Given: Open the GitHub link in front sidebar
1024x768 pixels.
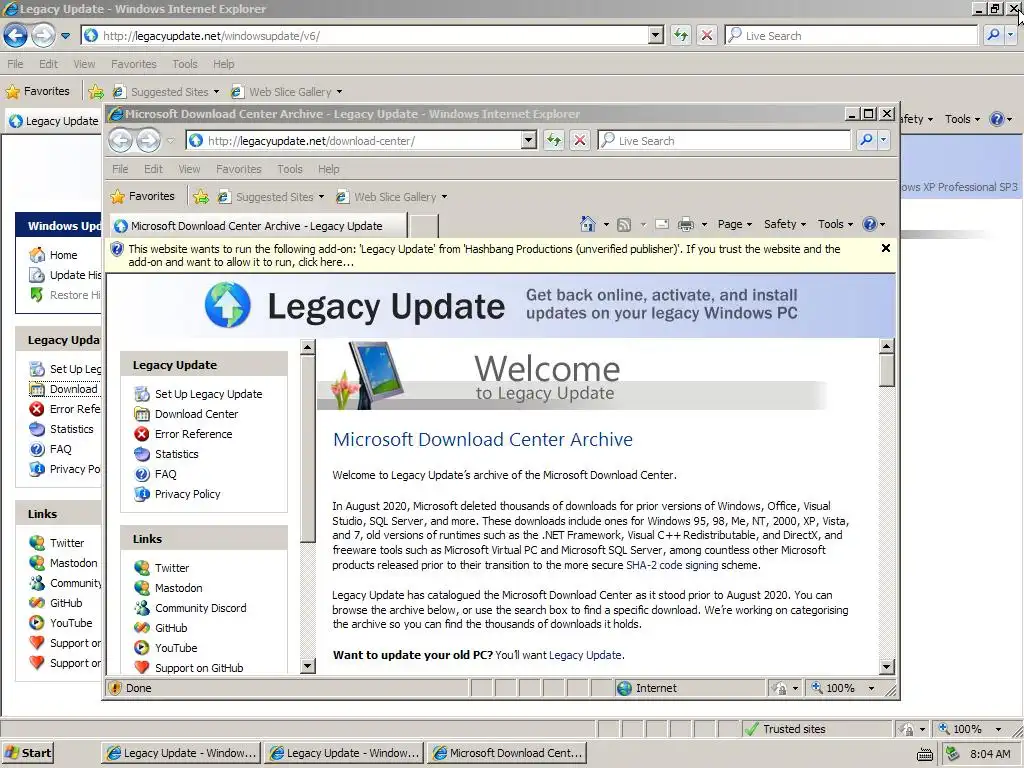Looking at the screenshot, I should click(x=171, y=628).
